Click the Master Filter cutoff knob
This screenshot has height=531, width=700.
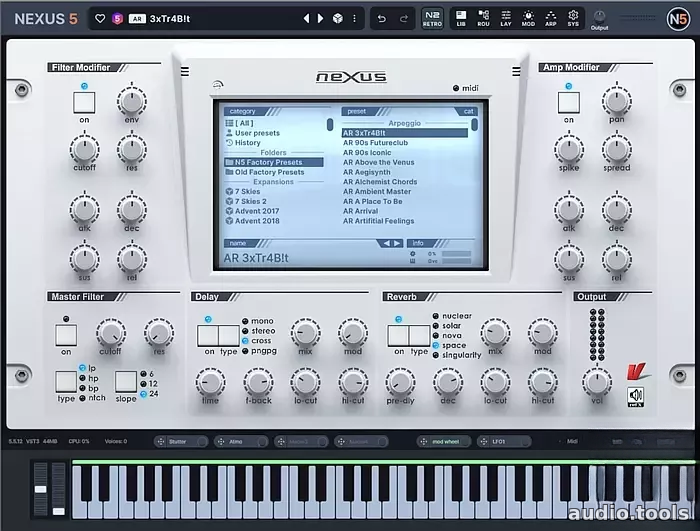pos(111,334)
